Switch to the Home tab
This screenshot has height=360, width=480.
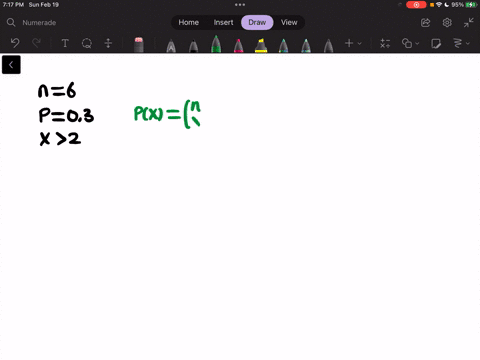coord(189,22)
